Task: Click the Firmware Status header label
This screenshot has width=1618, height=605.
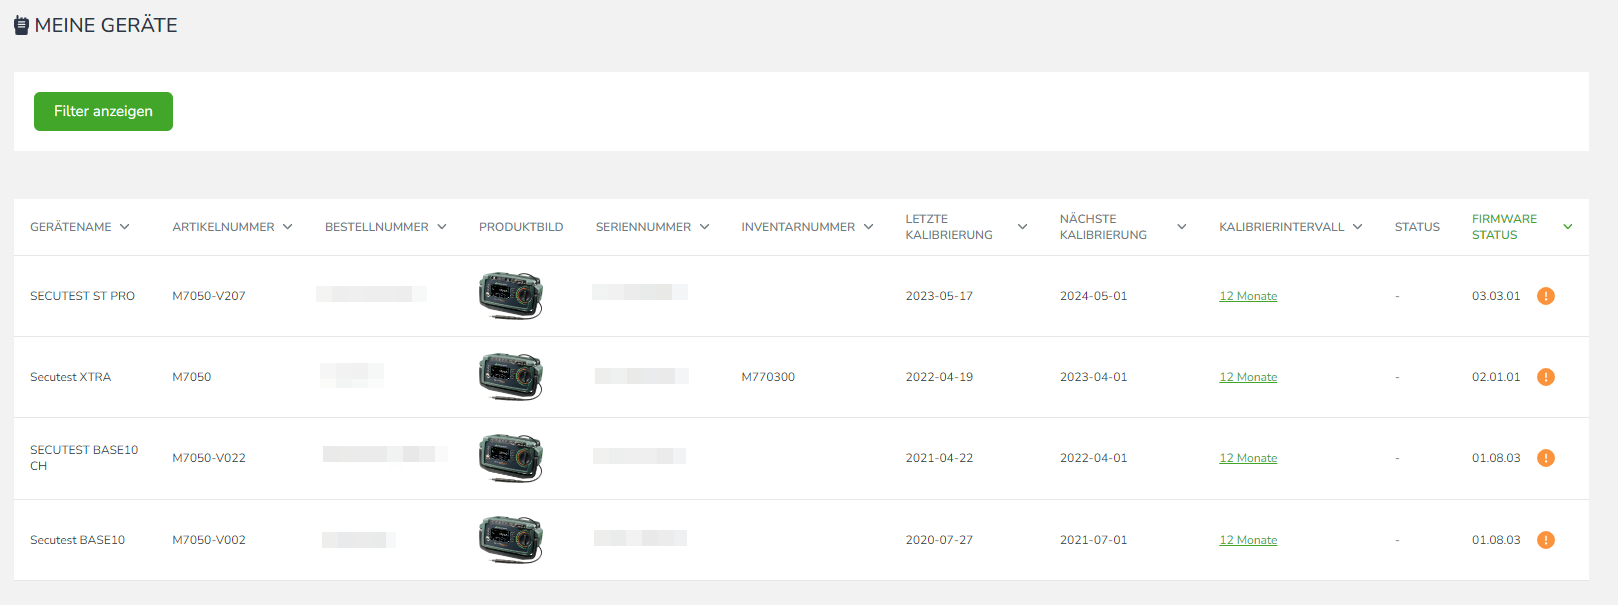Action: (1504, 227)
